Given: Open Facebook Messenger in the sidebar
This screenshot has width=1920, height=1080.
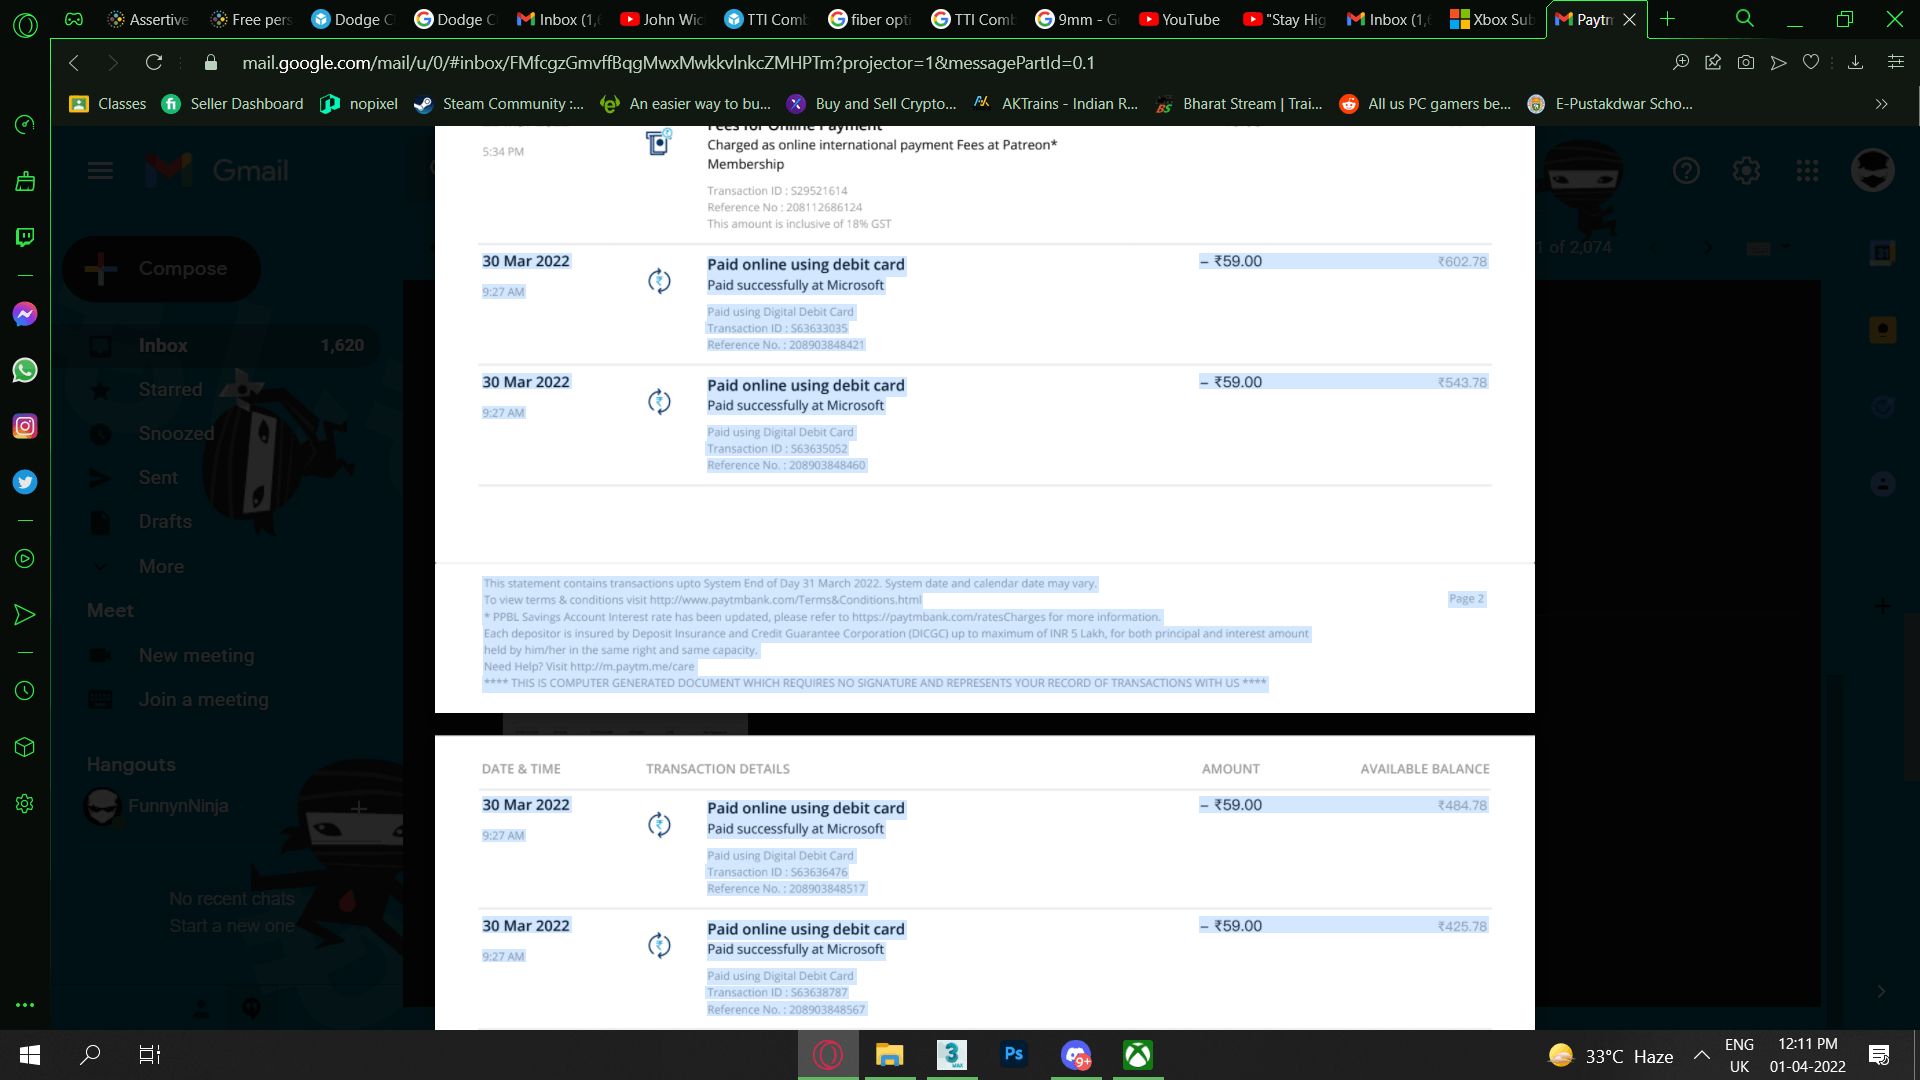Looking at the screenshot, I should tap(25, 314).
